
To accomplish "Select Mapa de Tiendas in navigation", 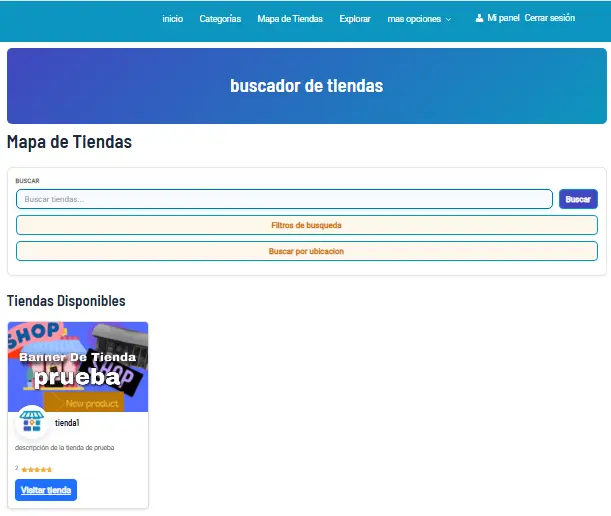I will (x=290, y=19).
